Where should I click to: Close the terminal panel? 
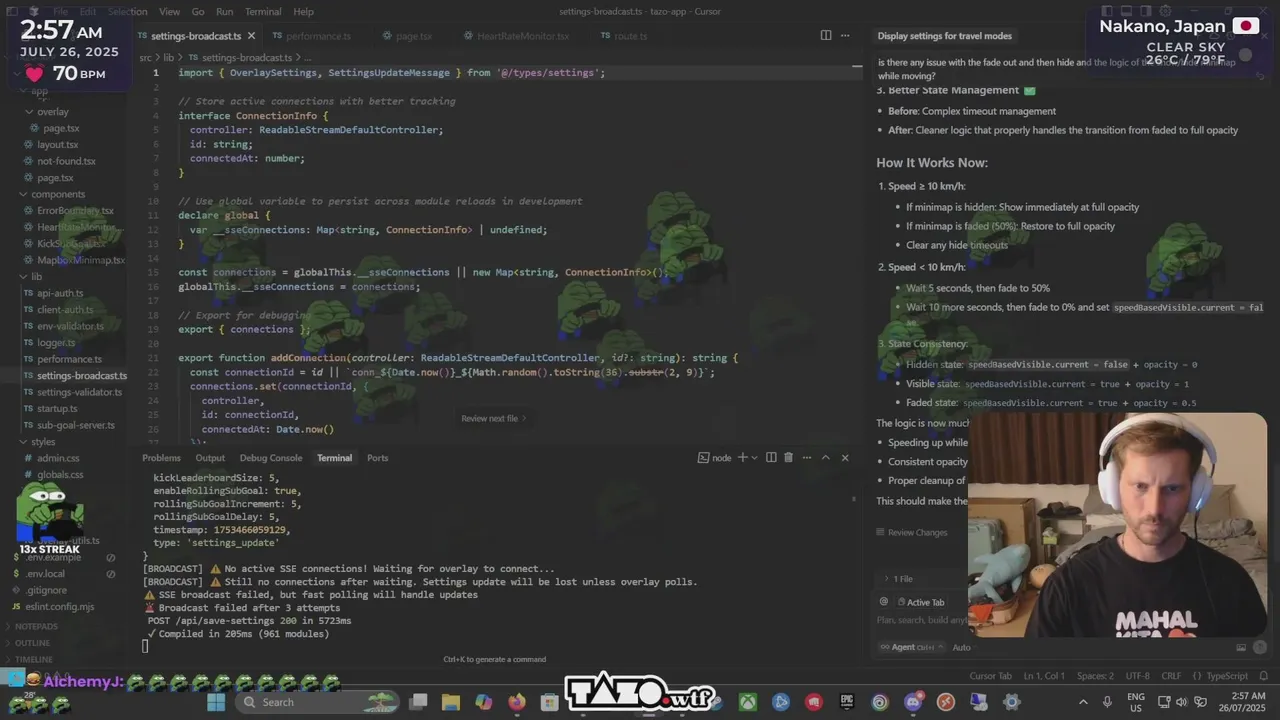pyautogui.click(x=845, y=457)
